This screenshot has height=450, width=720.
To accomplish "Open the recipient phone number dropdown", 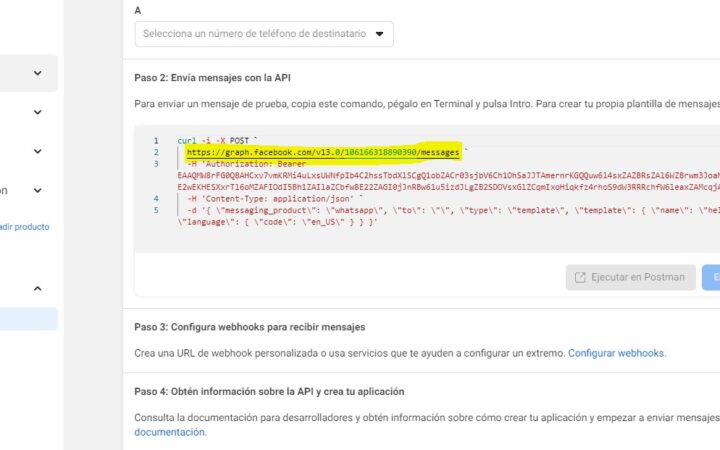I will coord(264,34).
